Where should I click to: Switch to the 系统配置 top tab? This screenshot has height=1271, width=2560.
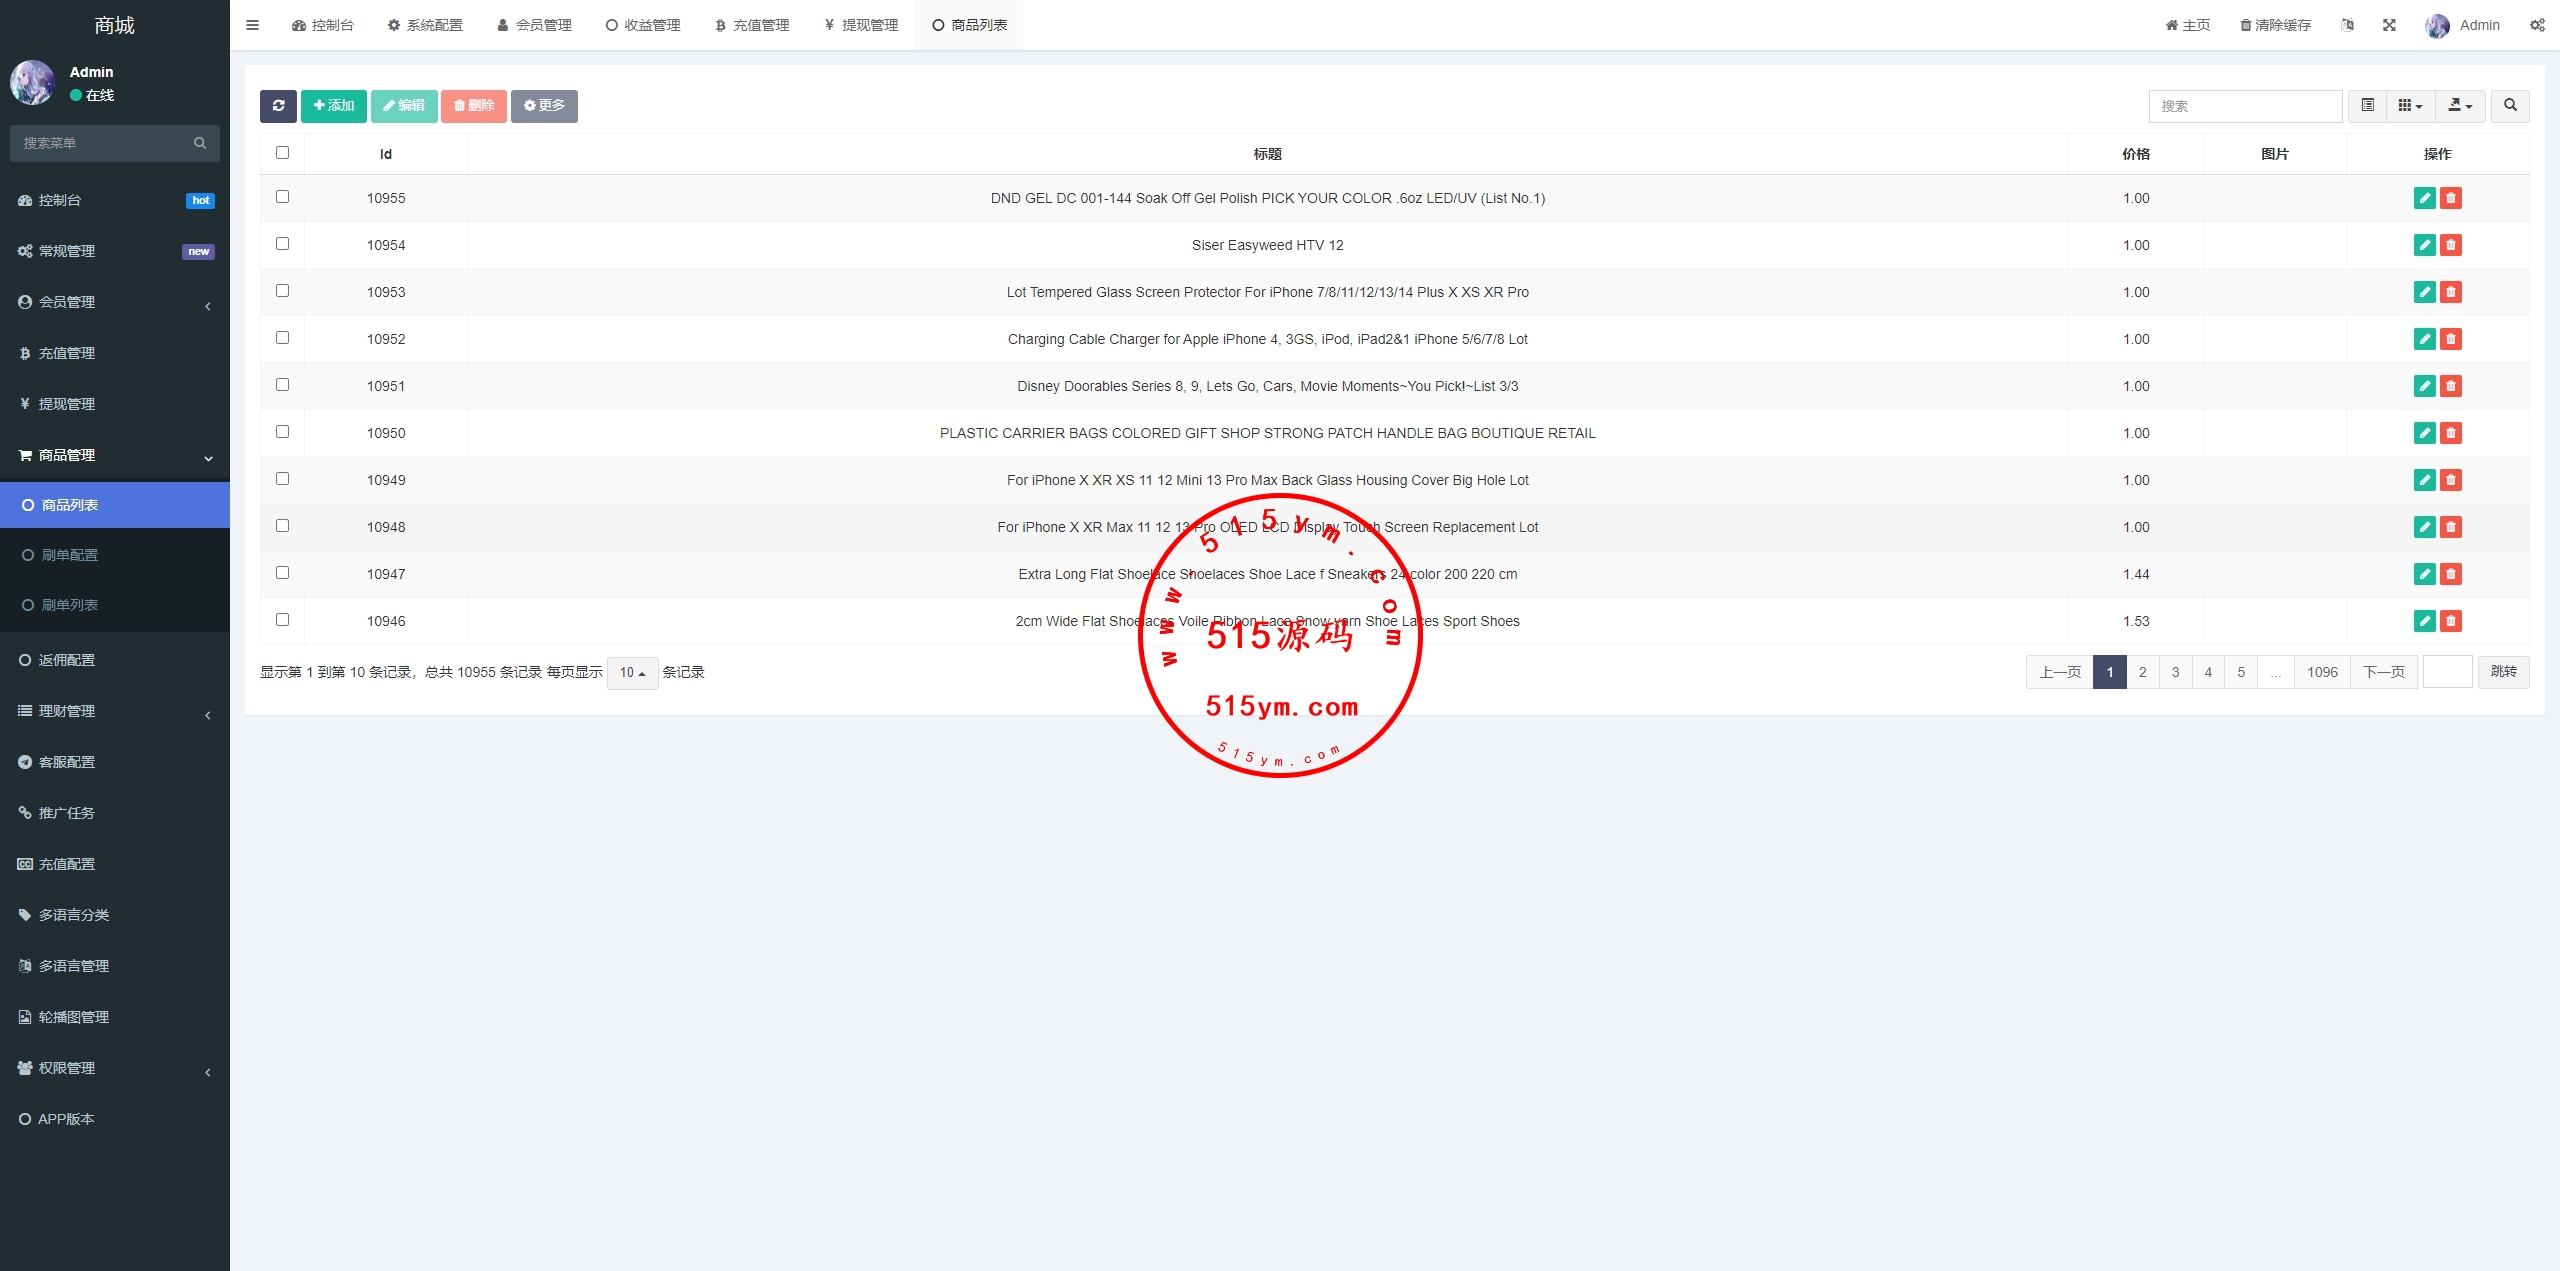click(x=425, y=25)
